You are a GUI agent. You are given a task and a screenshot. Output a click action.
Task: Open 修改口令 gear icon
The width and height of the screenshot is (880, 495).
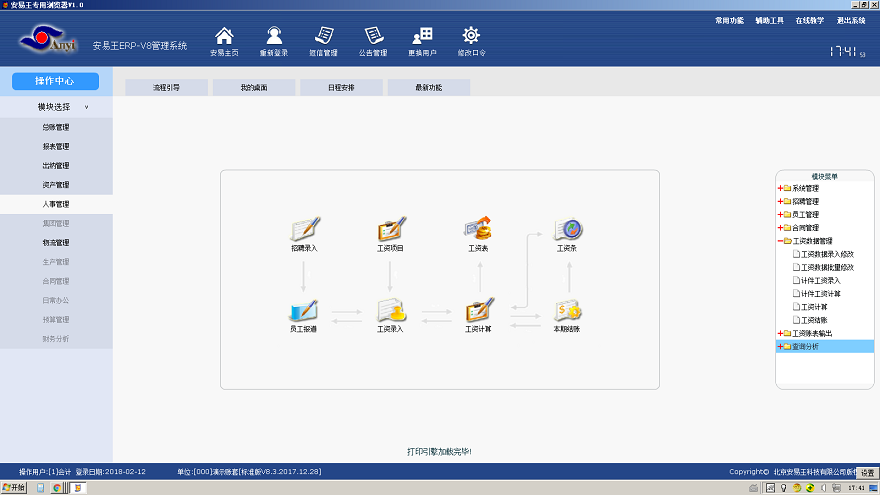point(471,36)
